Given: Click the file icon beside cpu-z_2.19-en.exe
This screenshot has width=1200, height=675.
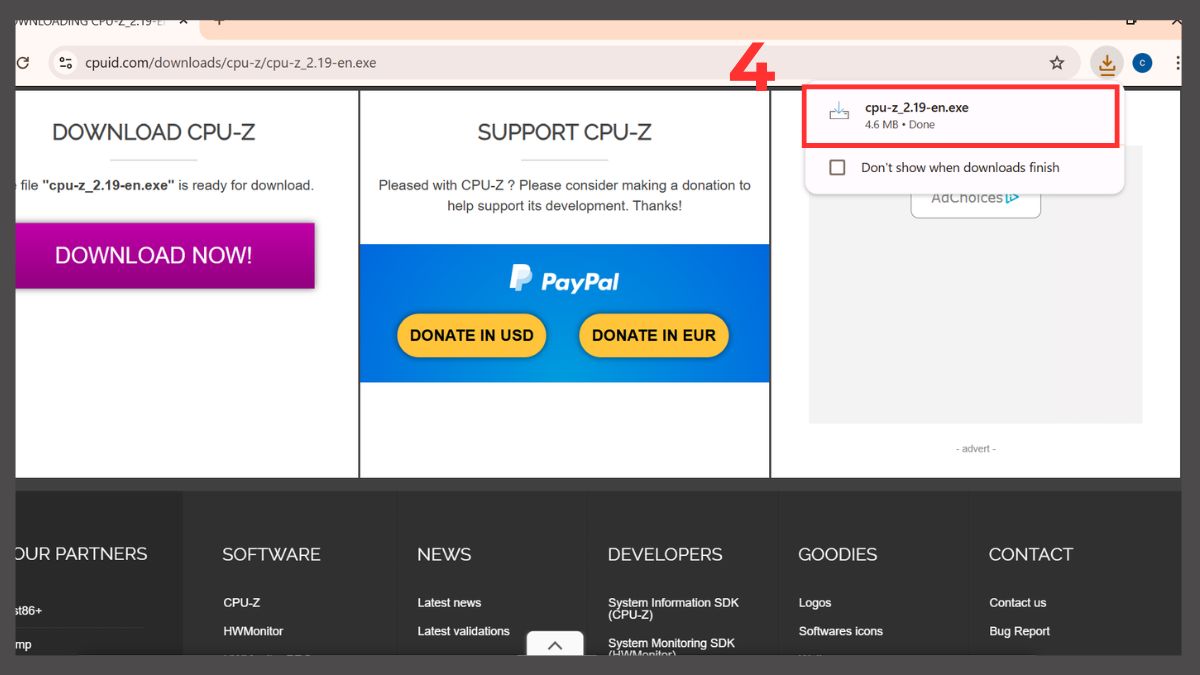Looking at the screenshot, I should [839, 114].
